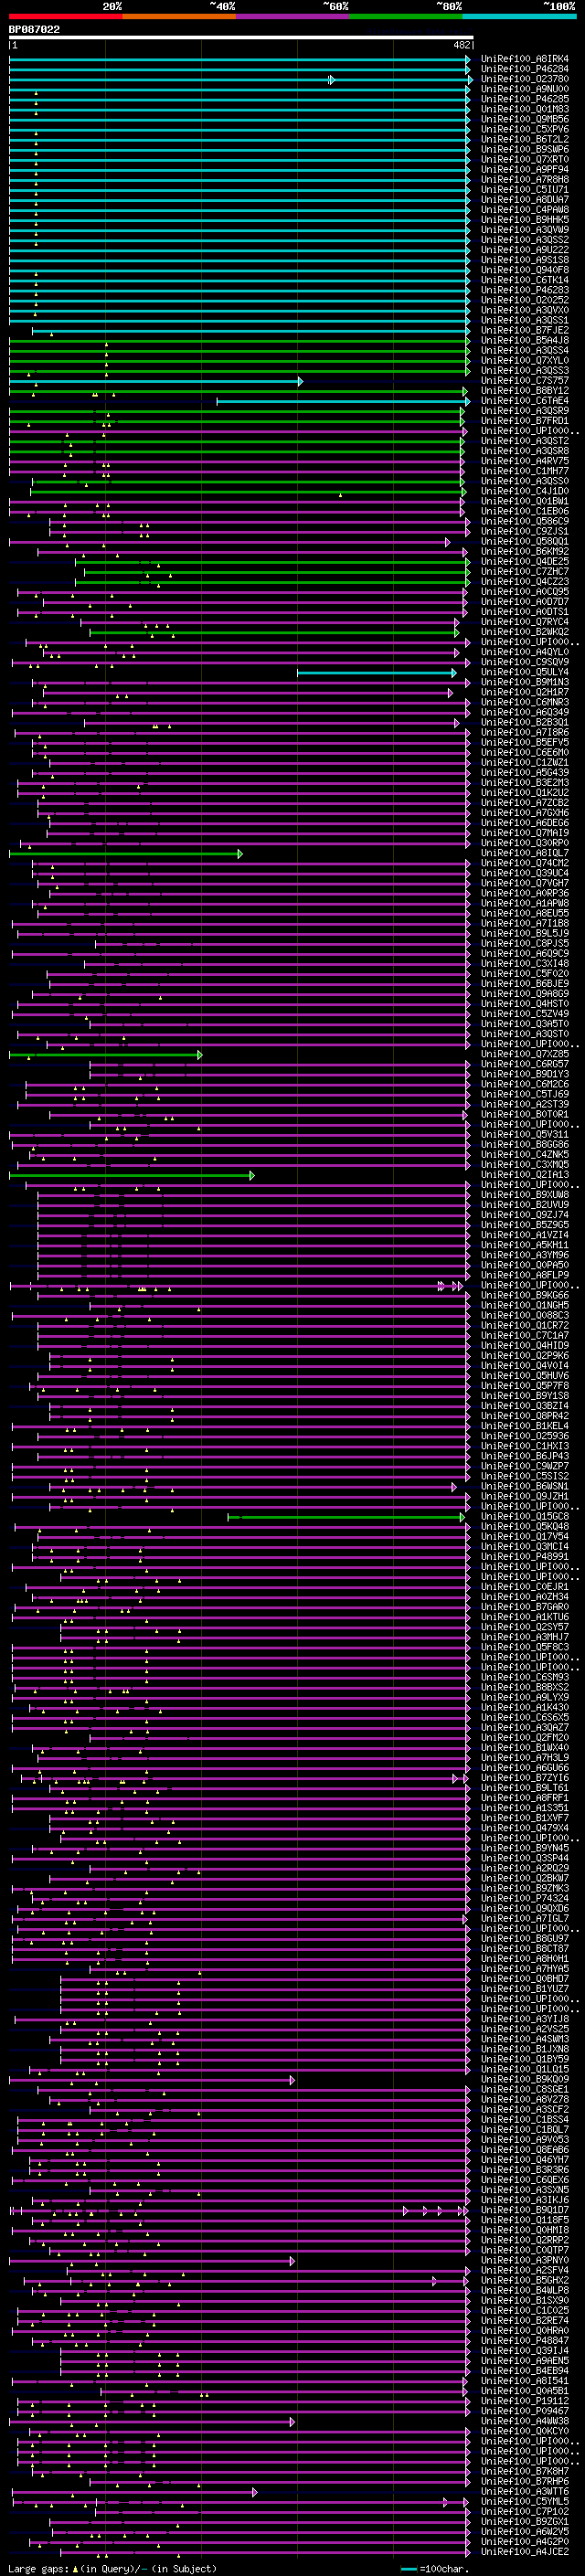Viewport: 585px width, 2576px height.
Task: Click the UniRef100_A4JCE2 label
Action: tap(524, 2551)
